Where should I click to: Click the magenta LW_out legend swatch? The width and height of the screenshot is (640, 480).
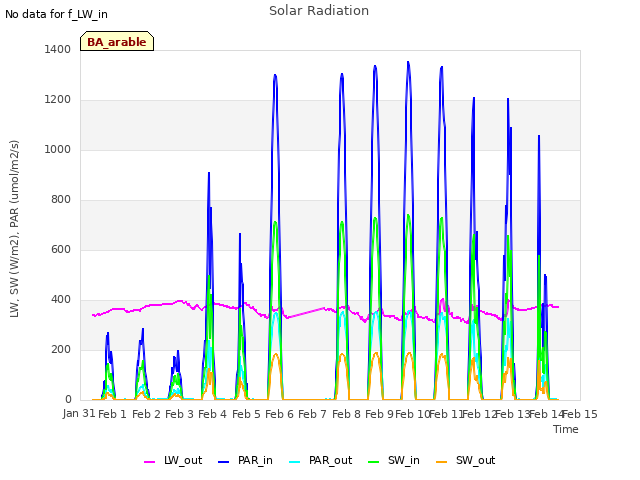coord(149,462)
